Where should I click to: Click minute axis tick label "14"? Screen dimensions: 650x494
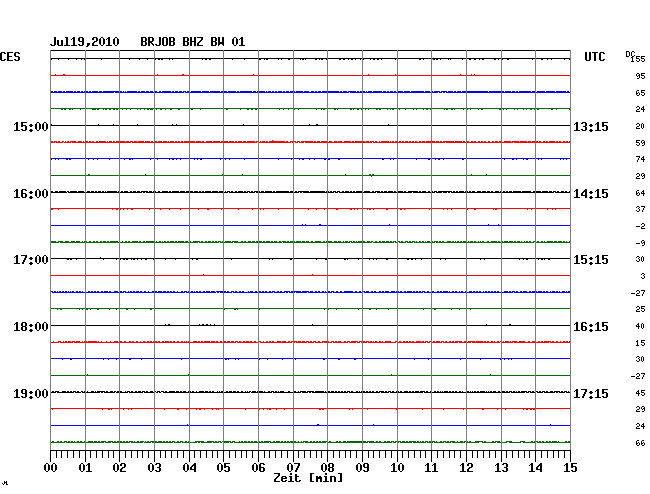535,467
